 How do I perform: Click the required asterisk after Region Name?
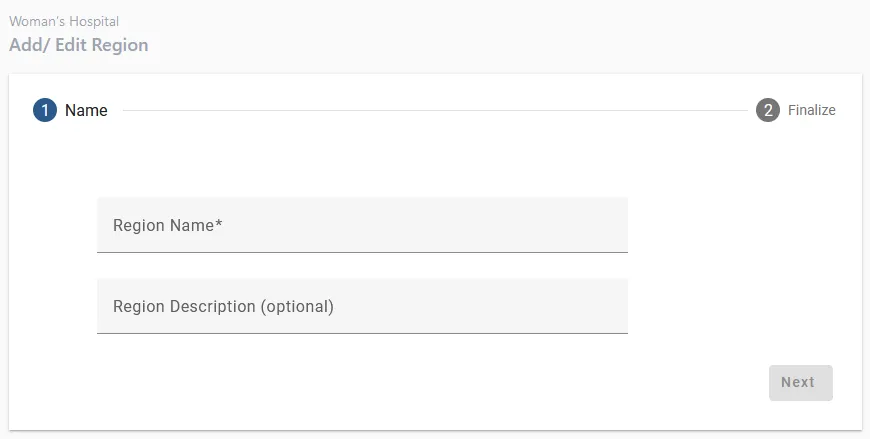point(218,224)
